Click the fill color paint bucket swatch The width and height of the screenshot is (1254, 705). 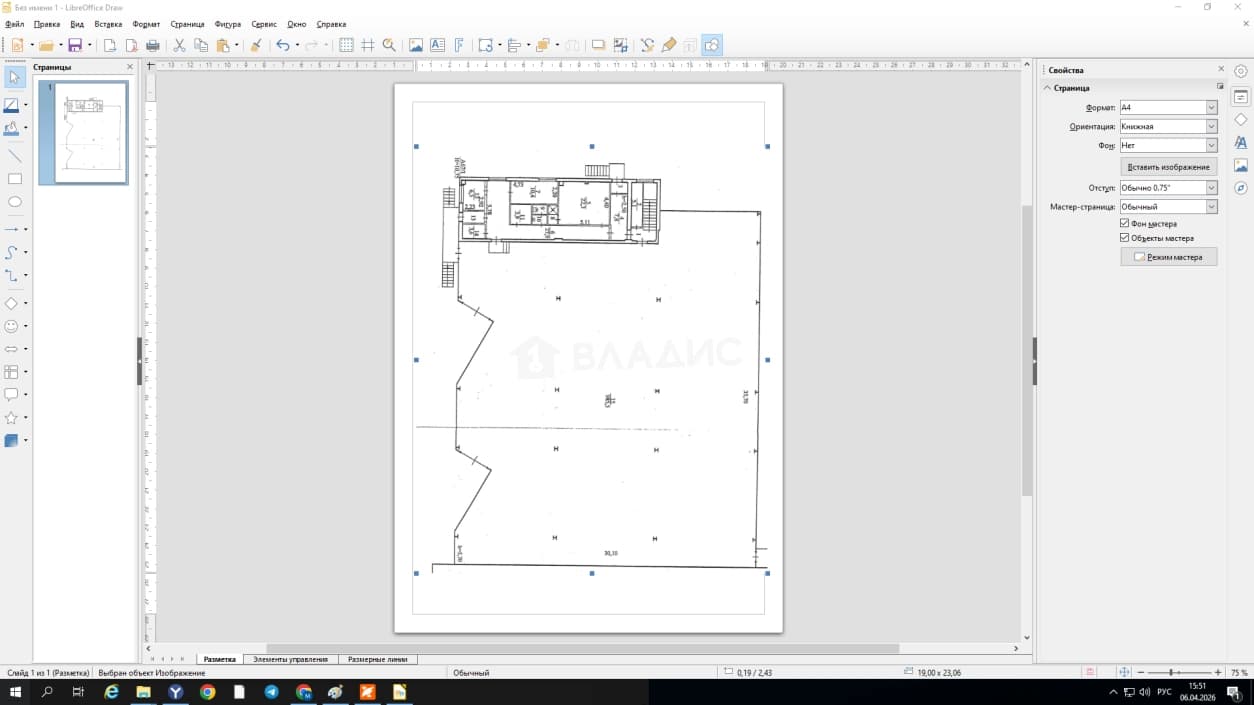point(12,128)
